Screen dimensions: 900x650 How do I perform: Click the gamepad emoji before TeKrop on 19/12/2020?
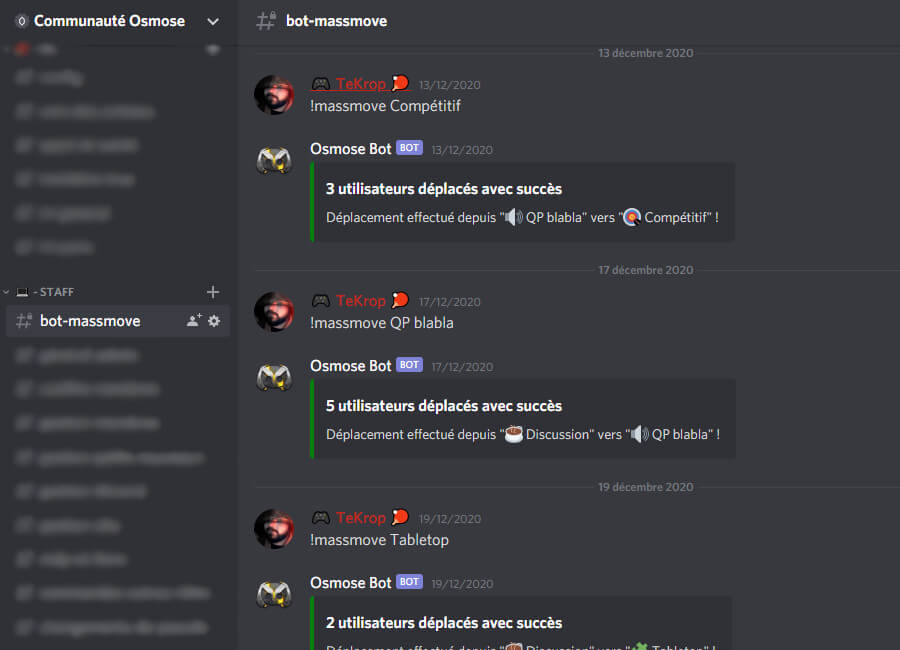pos(321,518)
